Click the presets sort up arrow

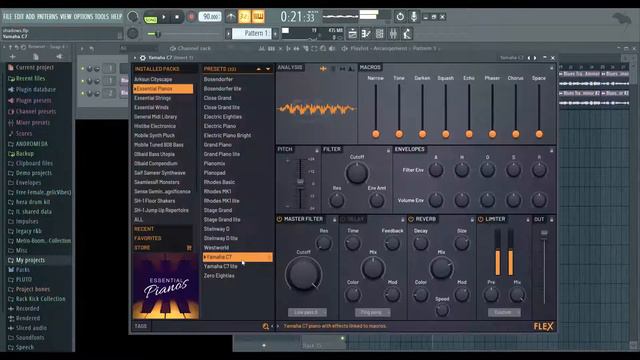[x=259, y=69]
